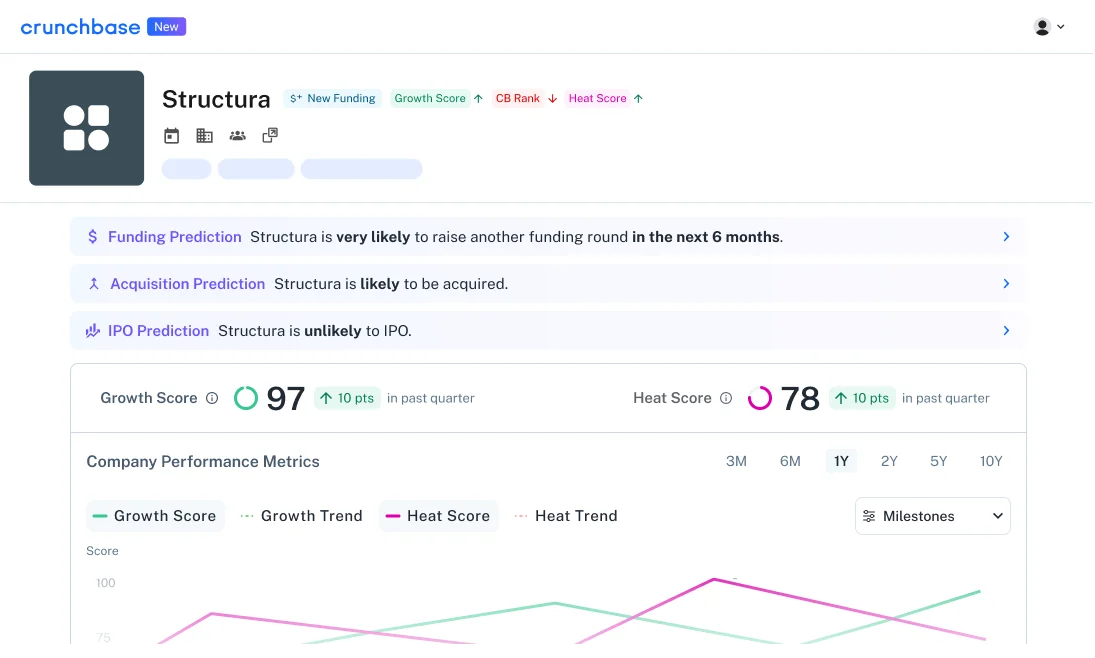
Task: Open the Acquisition Prediction link
Action: 188,284
